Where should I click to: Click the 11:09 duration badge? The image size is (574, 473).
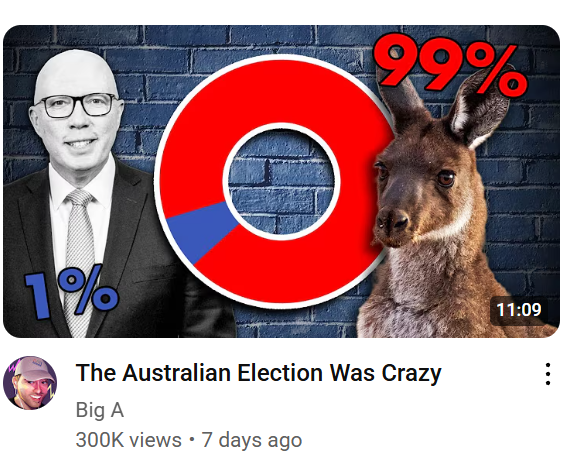pos(518,309)
